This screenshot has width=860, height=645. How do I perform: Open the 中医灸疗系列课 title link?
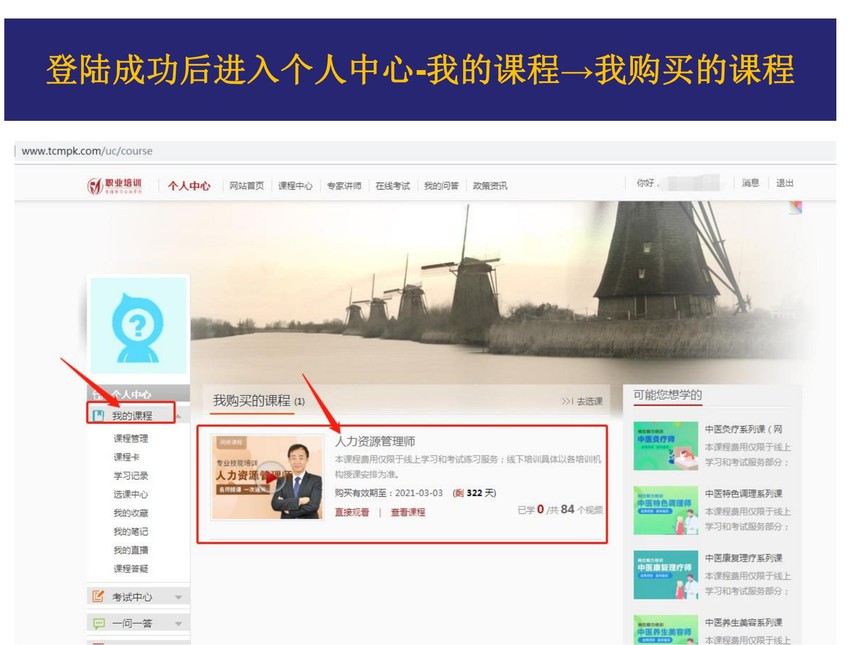pos(744,429)
